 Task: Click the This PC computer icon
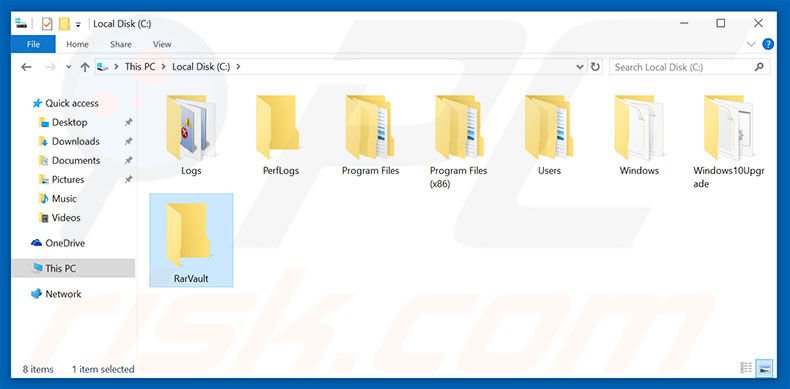pyautogui.click(x=37, y=268)
